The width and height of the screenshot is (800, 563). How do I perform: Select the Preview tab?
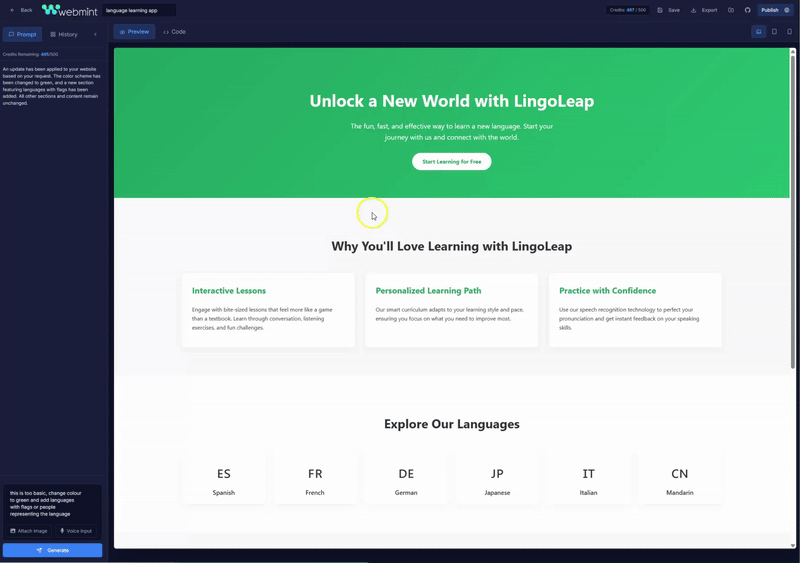click(x=134, y=32)
